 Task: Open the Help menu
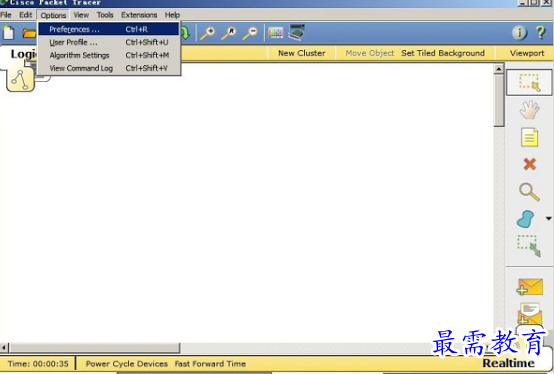tap(172, 15)
